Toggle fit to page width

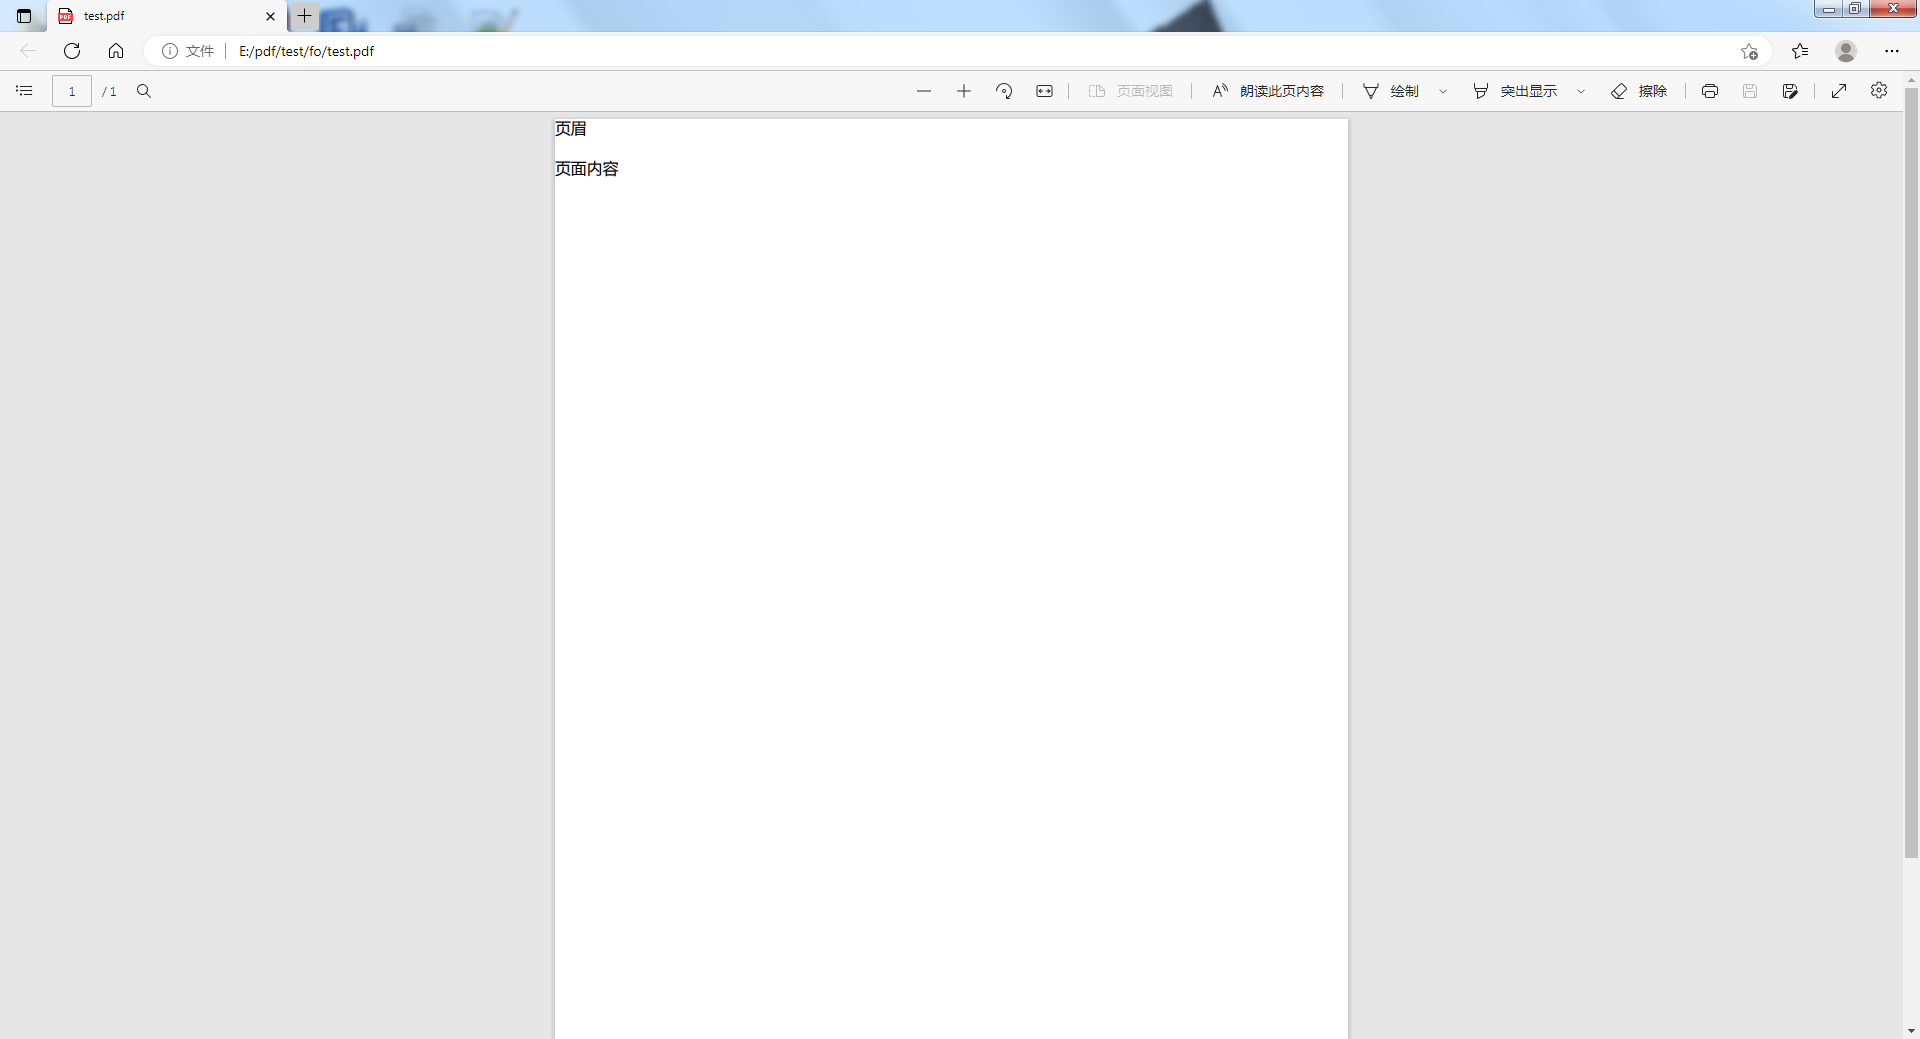pos(1044,91)
